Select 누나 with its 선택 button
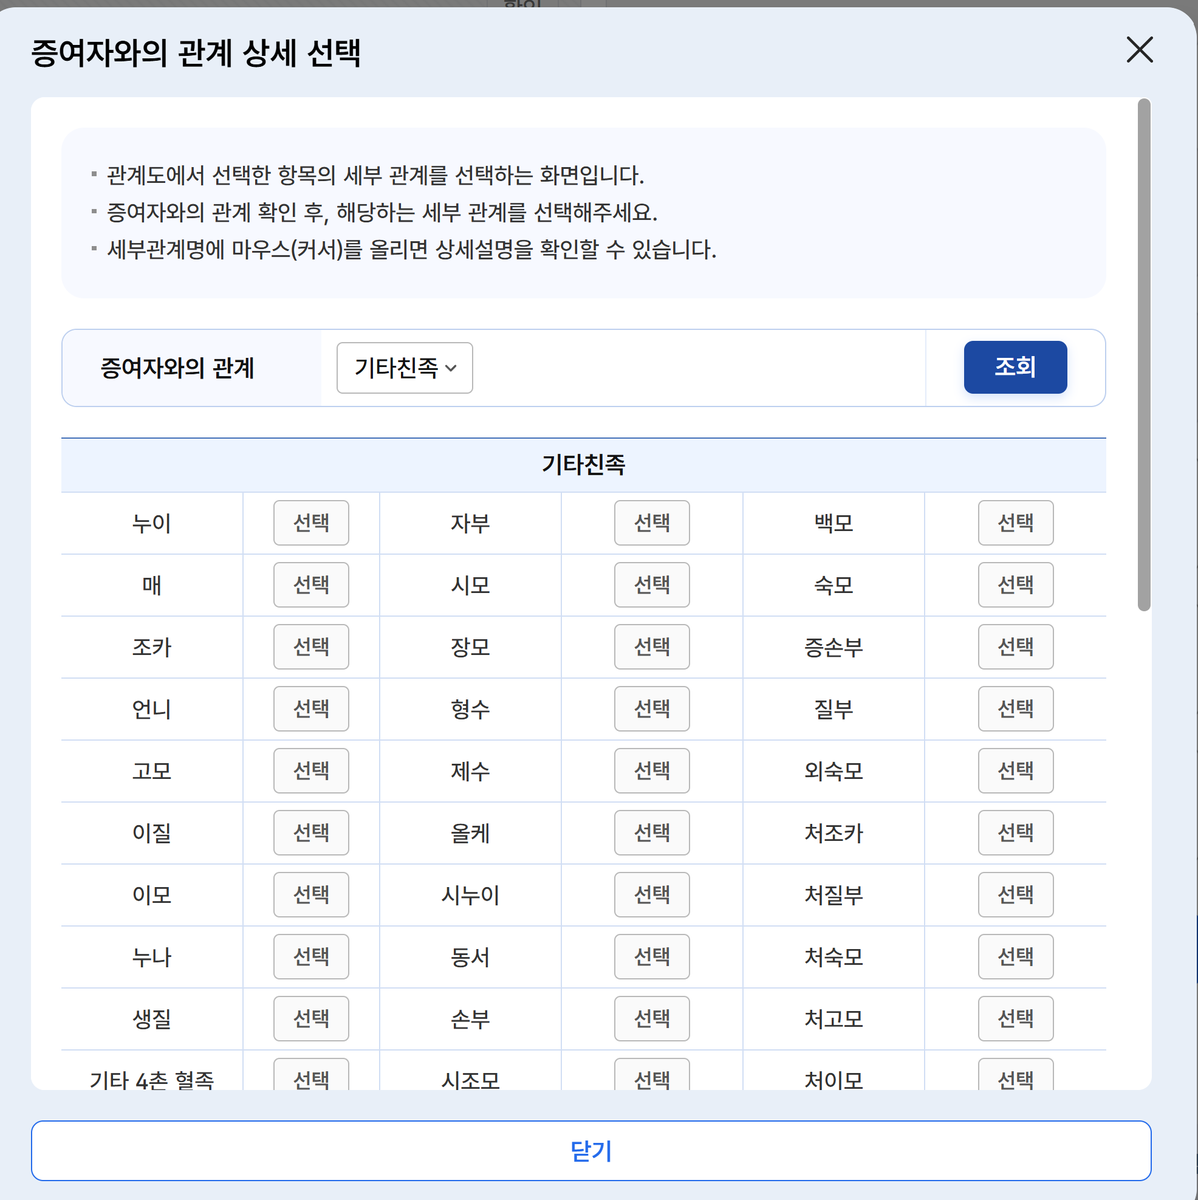This screenshot has width=1198, height=1200. (311, 957)
